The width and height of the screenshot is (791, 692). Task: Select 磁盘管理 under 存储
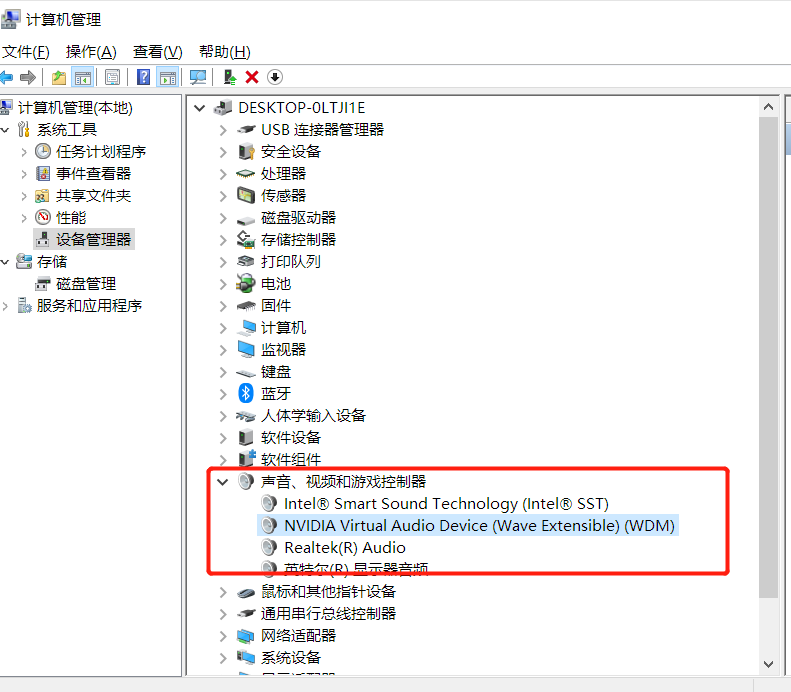[x=86, y=283]
